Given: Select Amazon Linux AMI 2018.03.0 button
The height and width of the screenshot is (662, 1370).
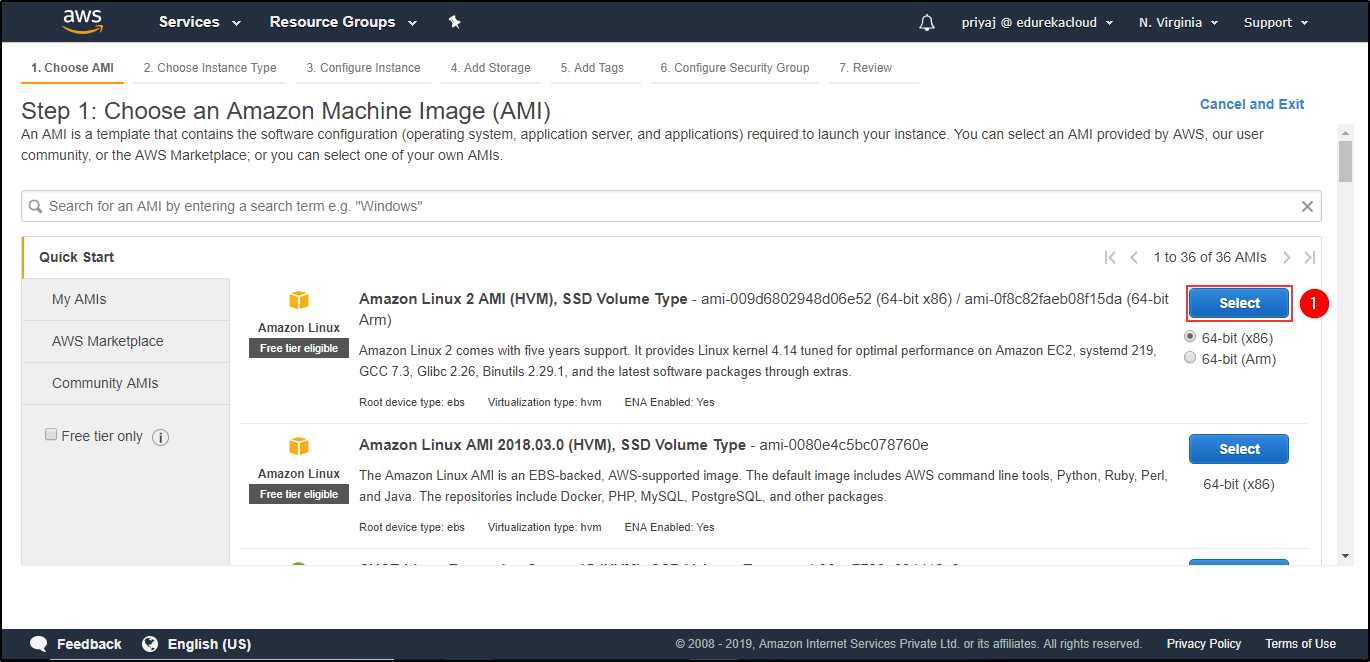Looking at the screenshot, I should (1239, 449).
